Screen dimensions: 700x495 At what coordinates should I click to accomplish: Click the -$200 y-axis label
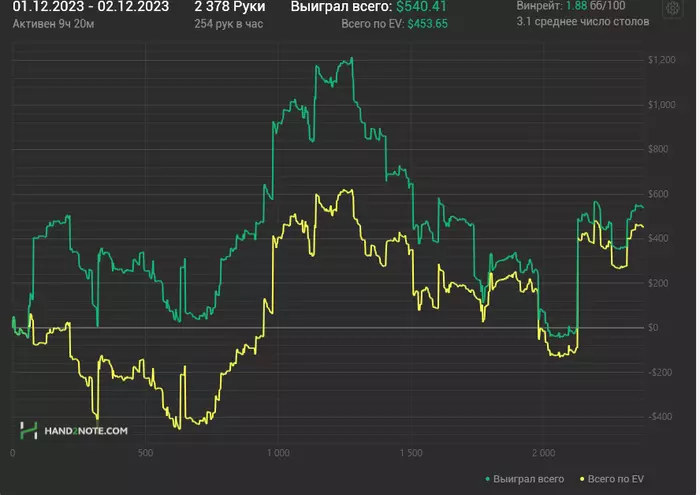point(660,372)
